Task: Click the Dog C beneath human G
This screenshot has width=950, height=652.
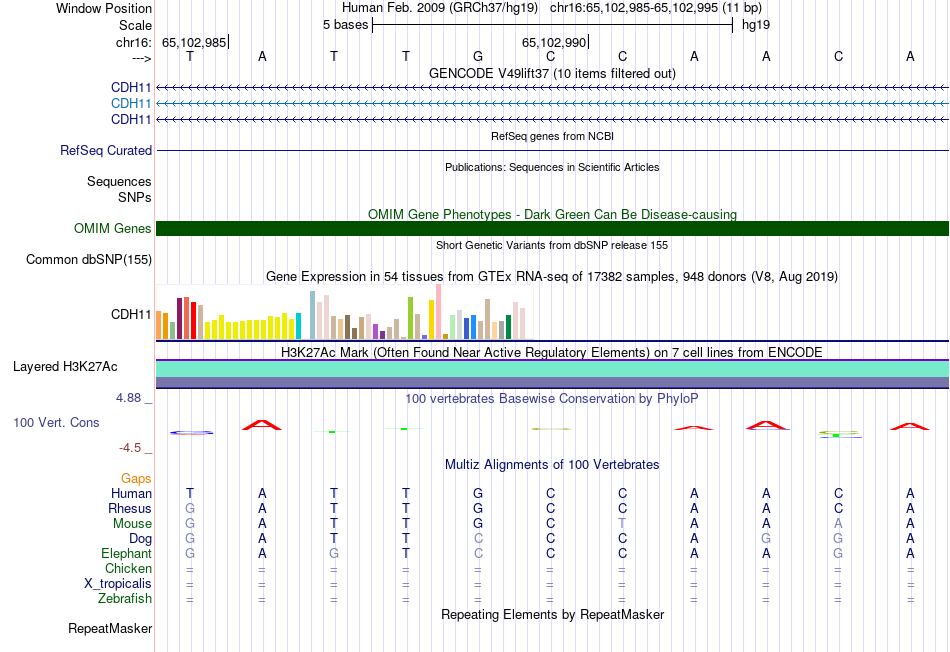Action: [478, 539]
